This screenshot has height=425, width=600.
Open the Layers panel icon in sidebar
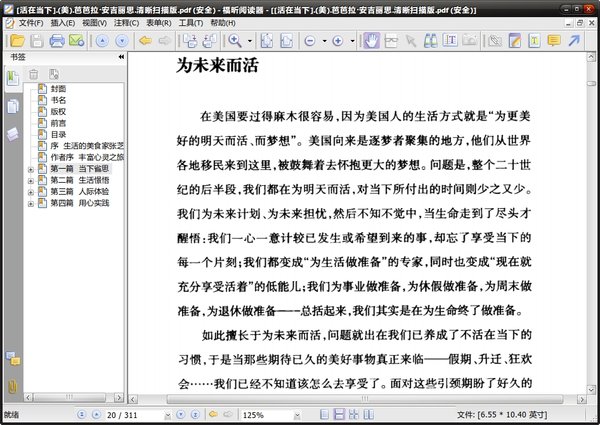pos(13,134)
